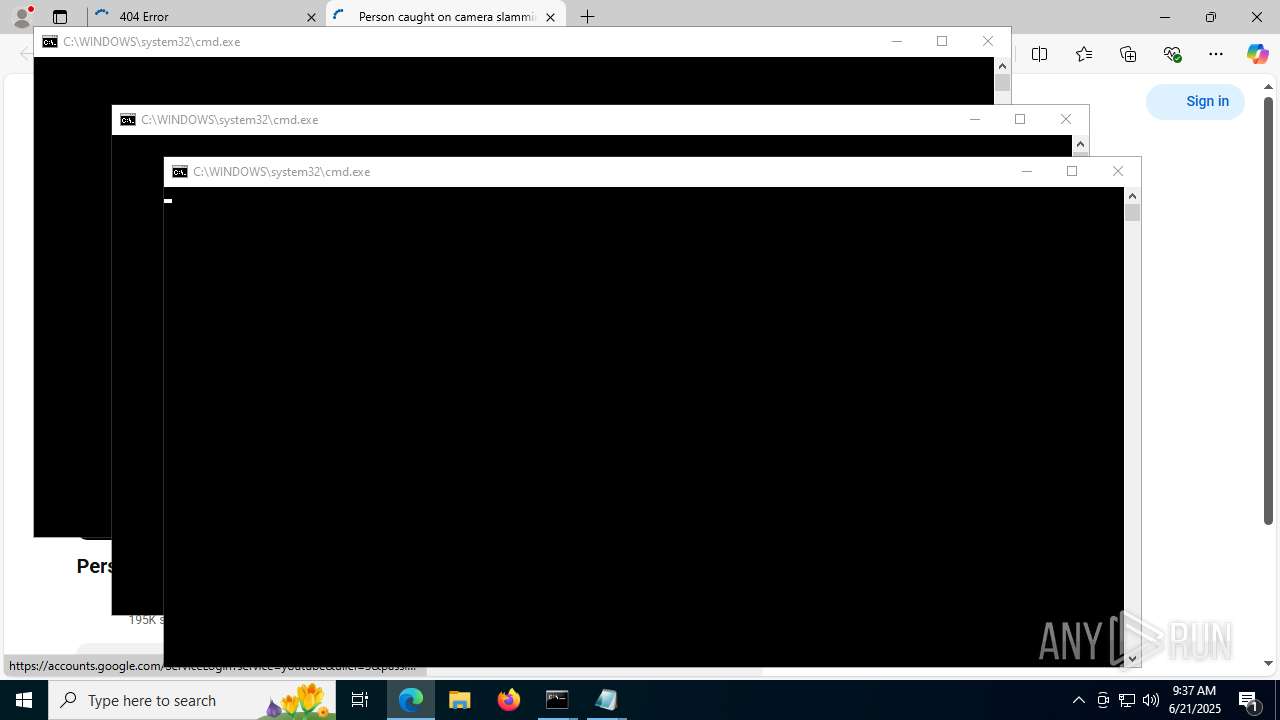
Task: Click the Sign in button
Action: coord(1196,101)
